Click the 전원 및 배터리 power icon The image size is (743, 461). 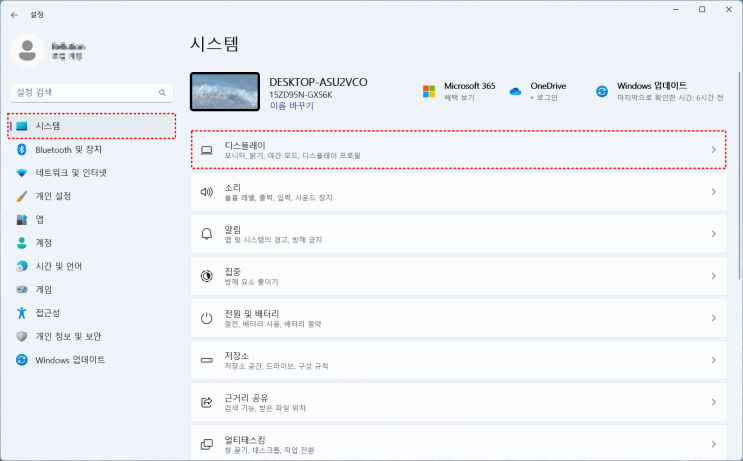pos(207,318)
